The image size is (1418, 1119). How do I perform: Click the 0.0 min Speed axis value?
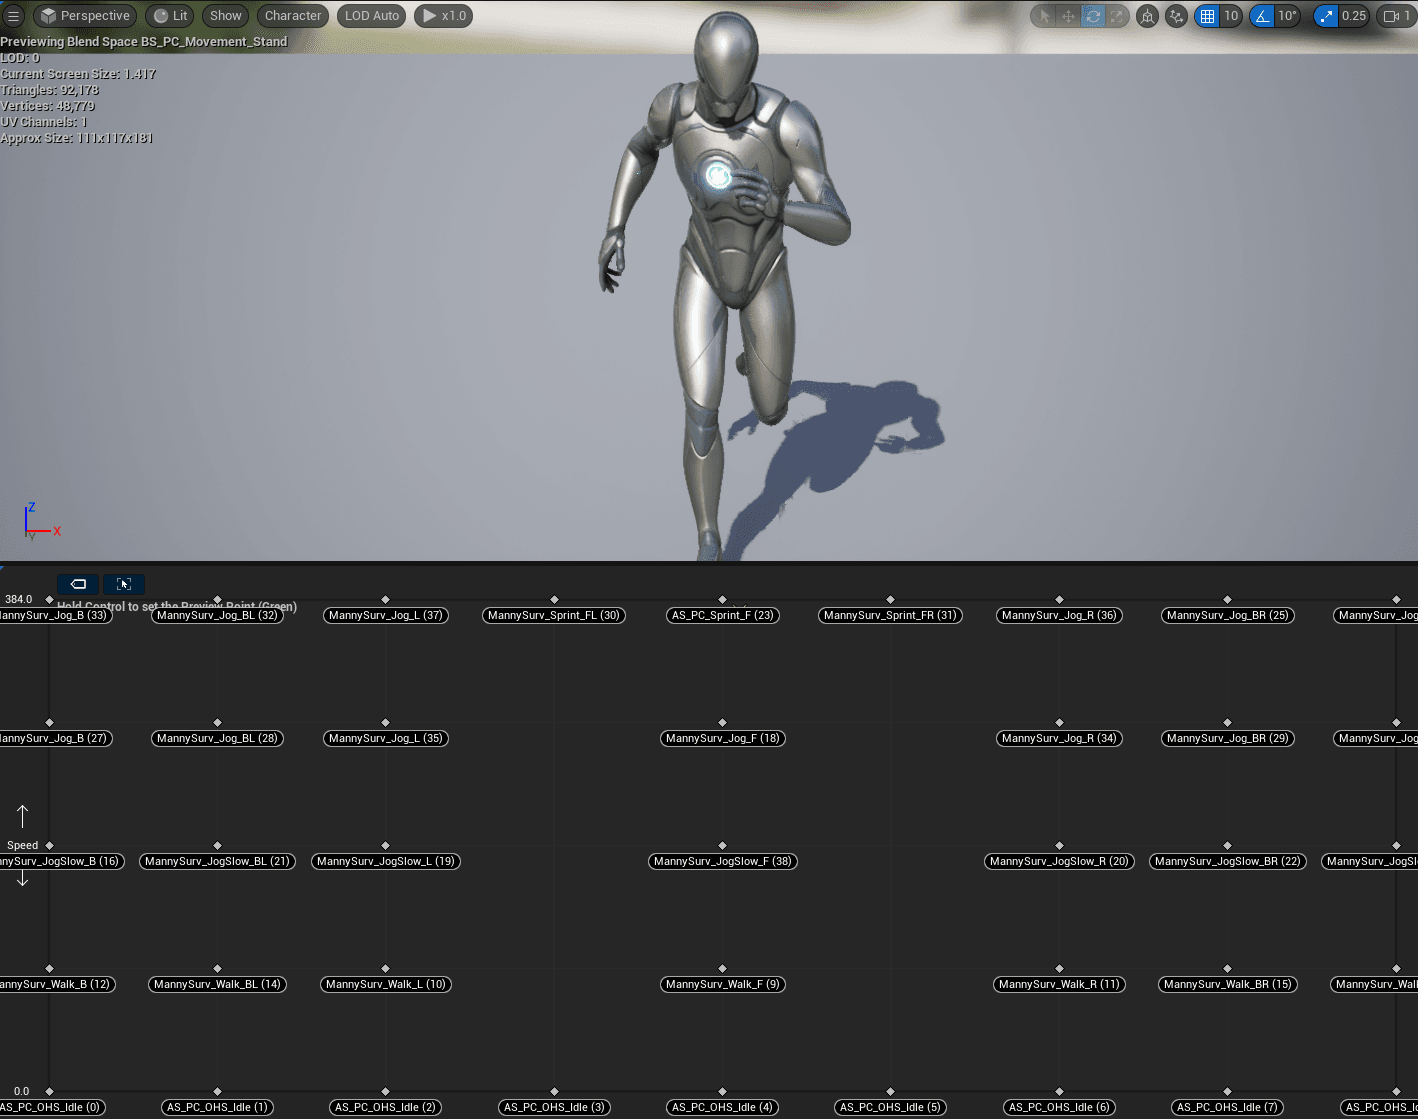coord(21,1091)
